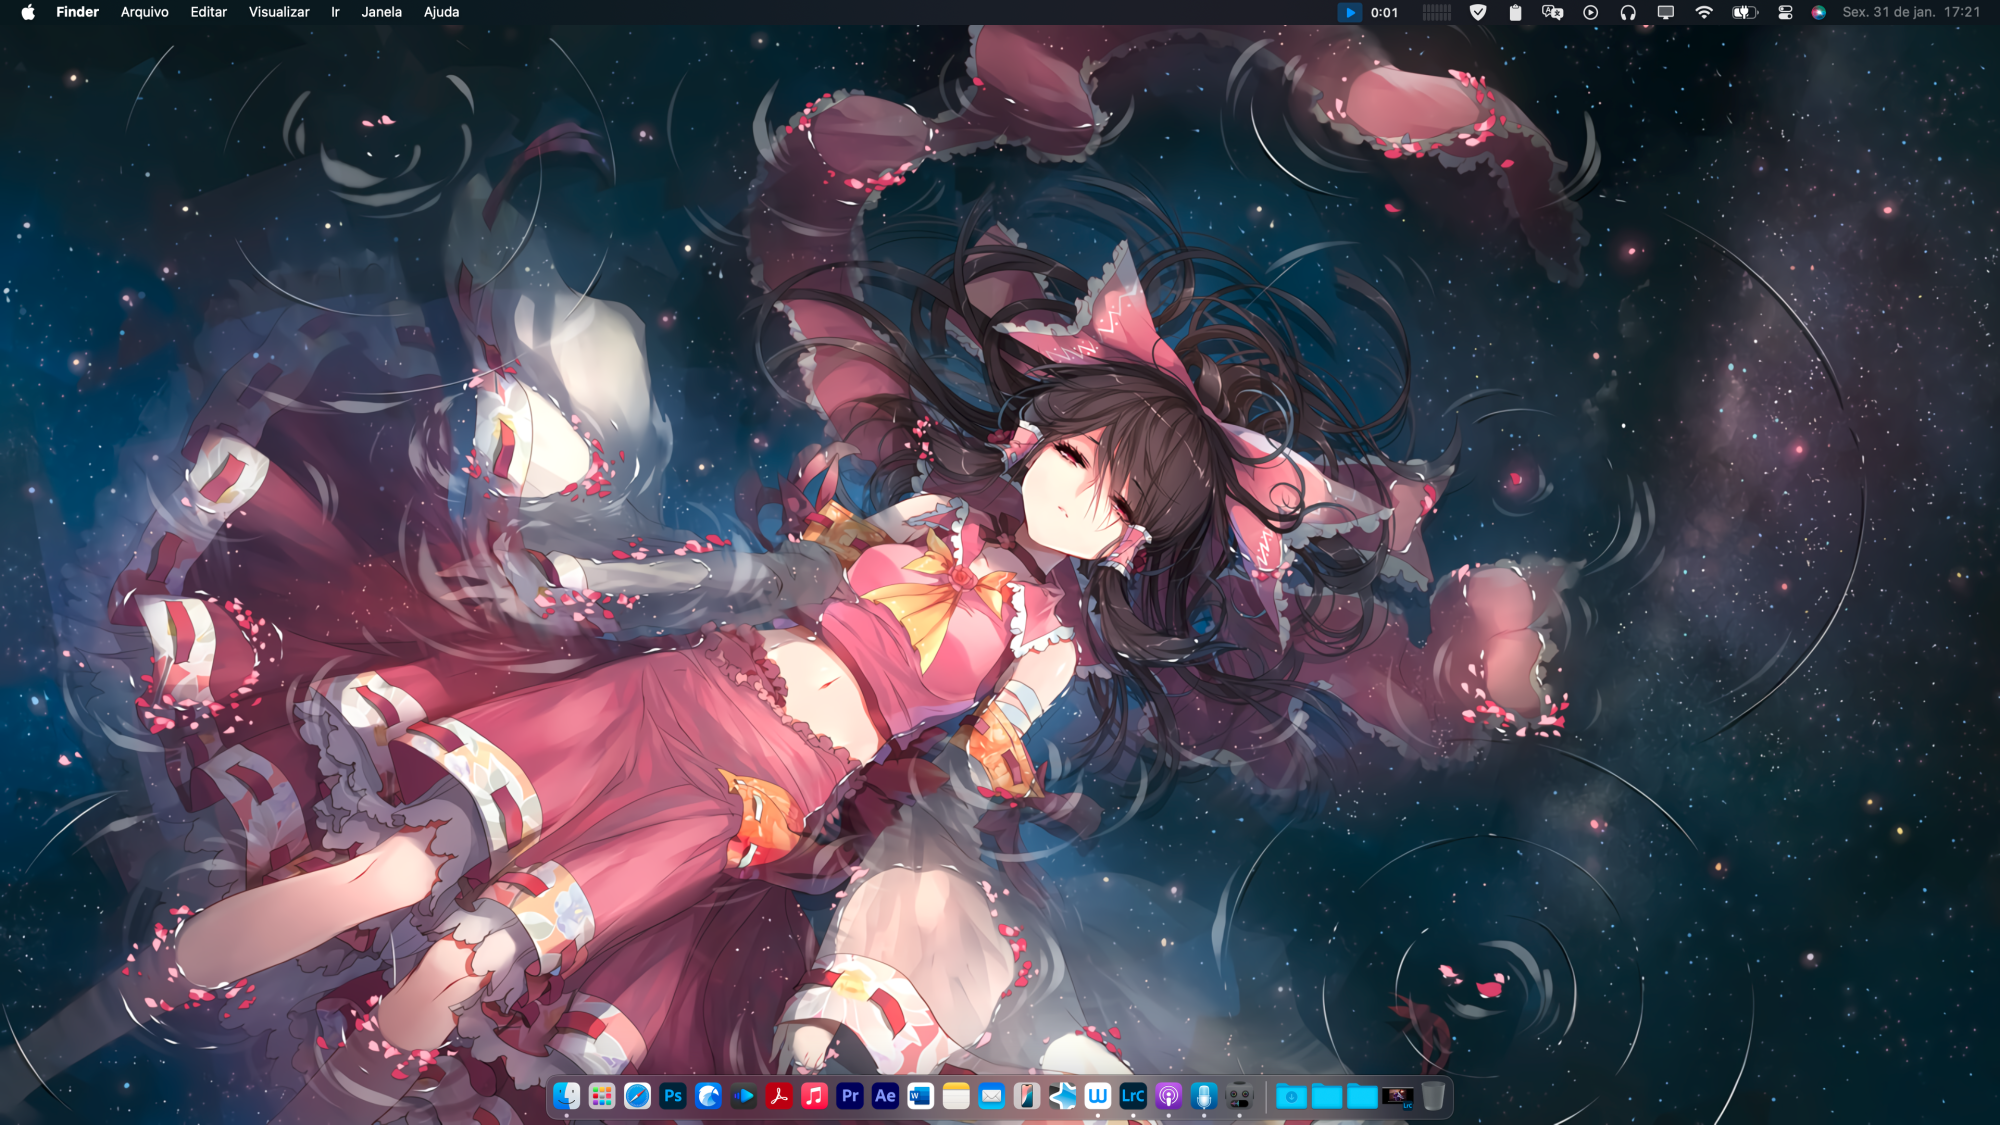This screenshot has width=2000, height=1125.
Task: Open the battery status menu
Action: coord(1744,12)
